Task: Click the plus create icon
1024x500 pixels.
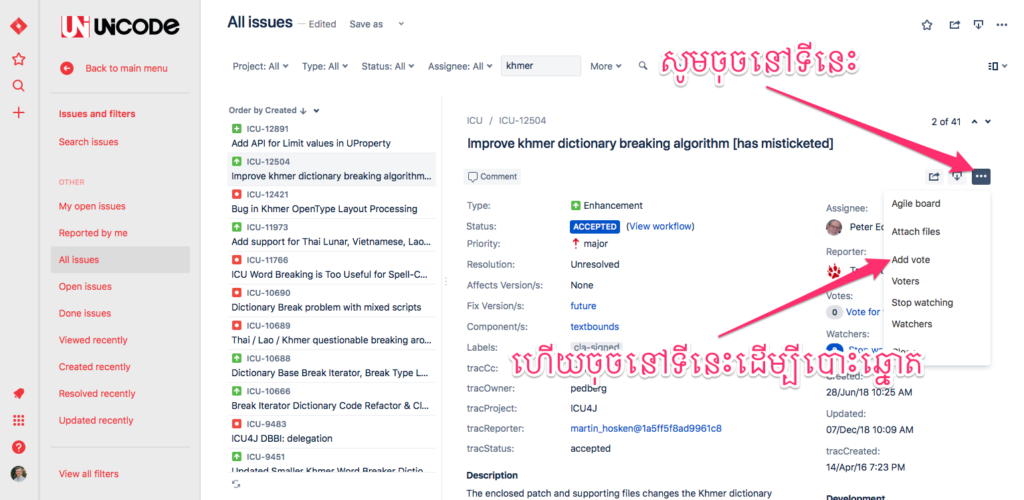Action: tap(19, 112)
